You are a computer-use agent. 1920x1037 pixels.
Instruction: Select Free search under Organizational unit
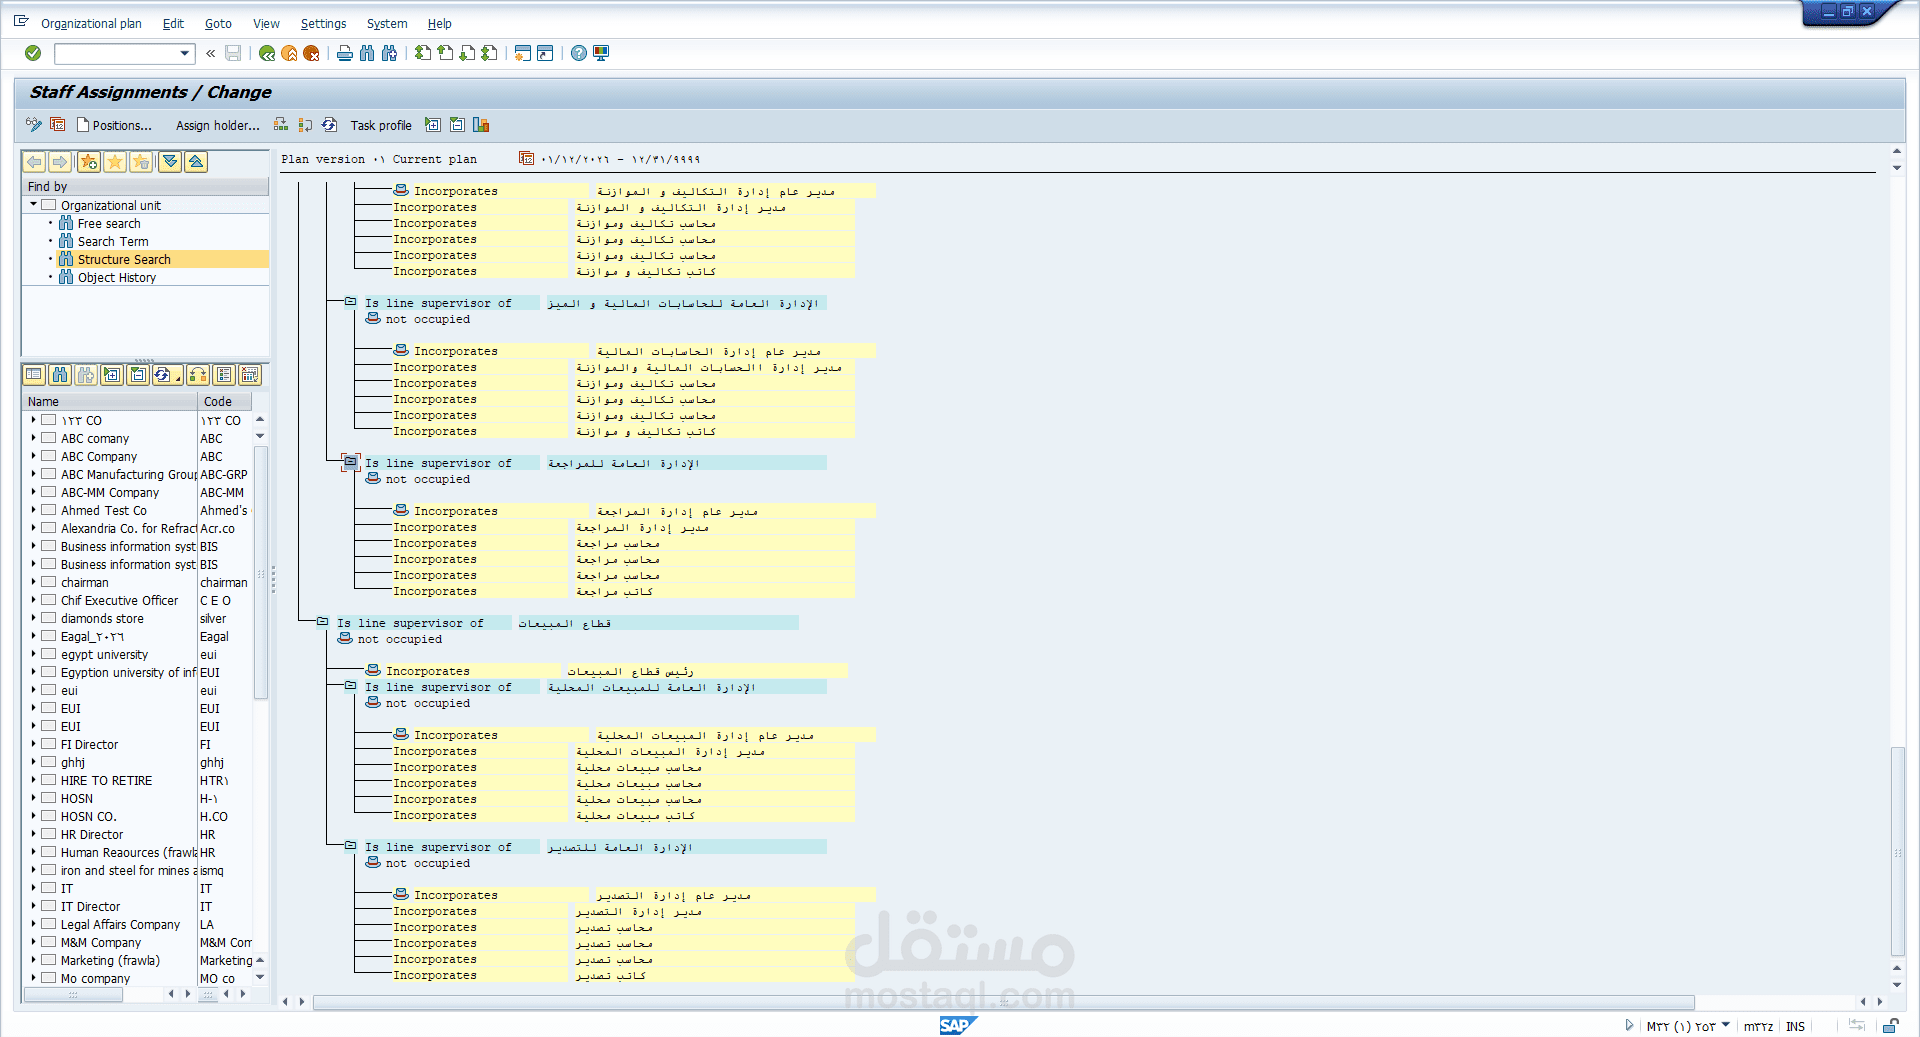[x=109, y=223]
